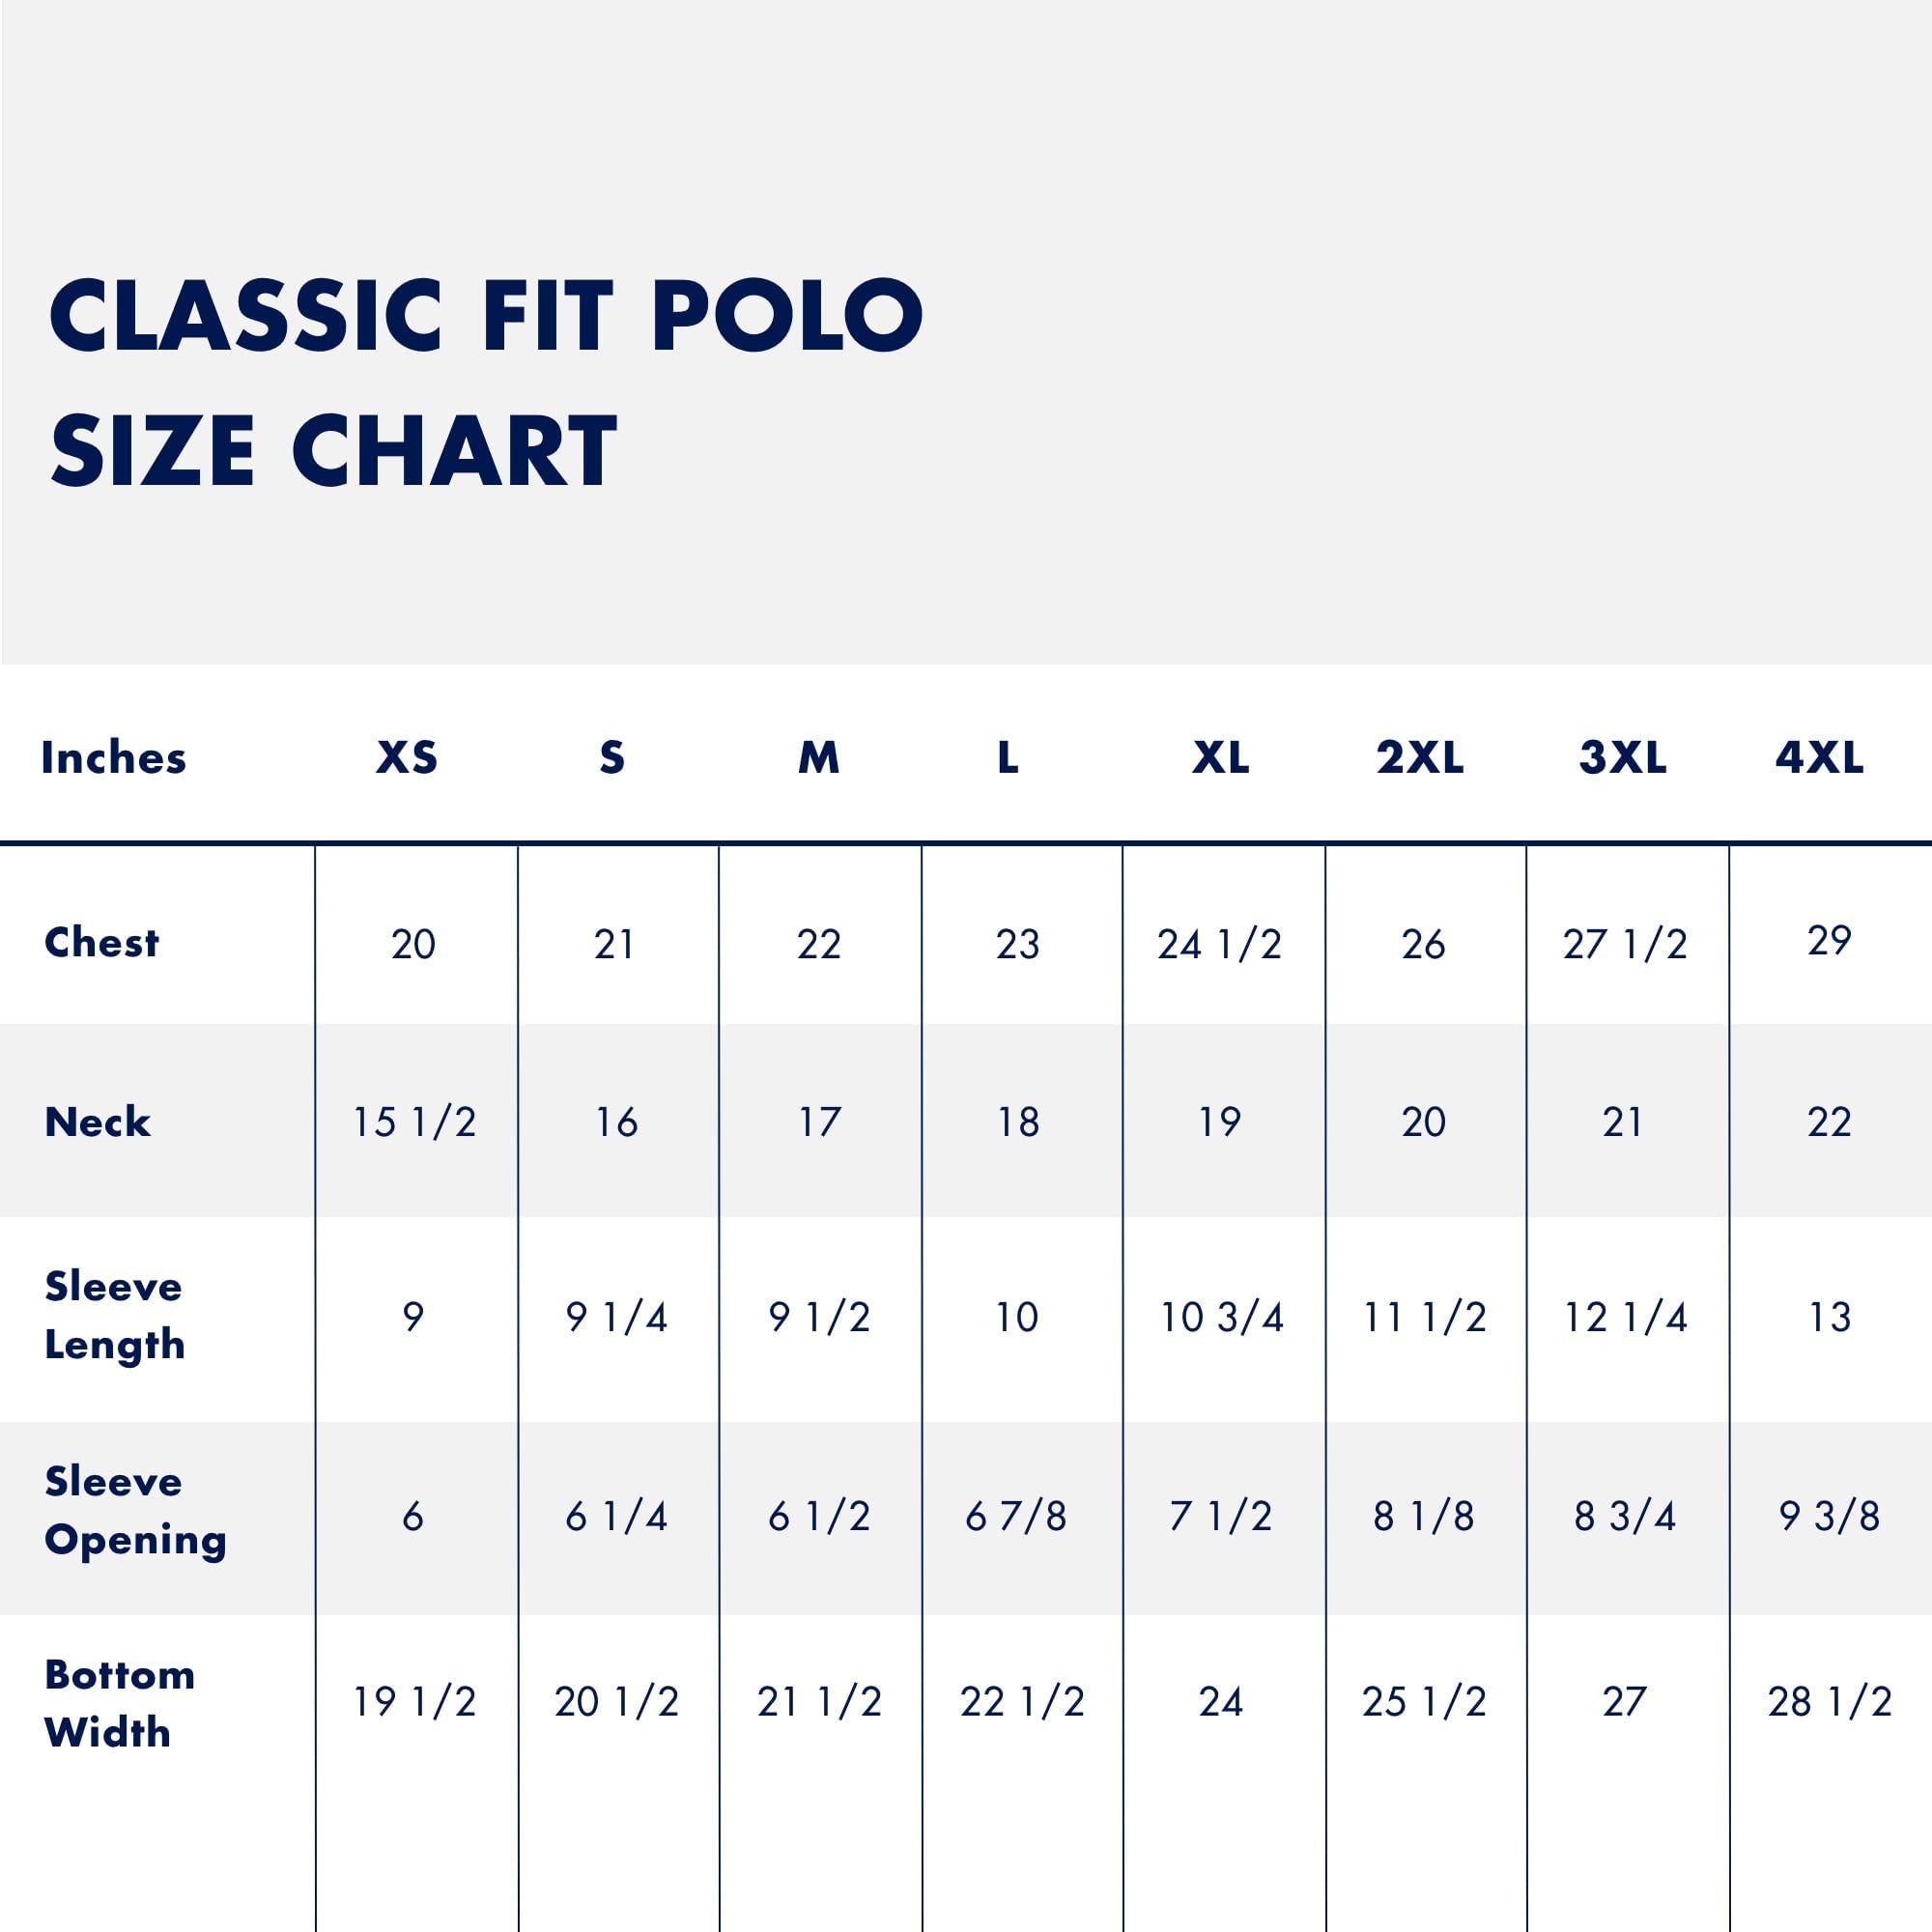This screenshot has height=1932, width=1932.
Task: Select the 4XL size column header
Action: tap(1819, 758)
